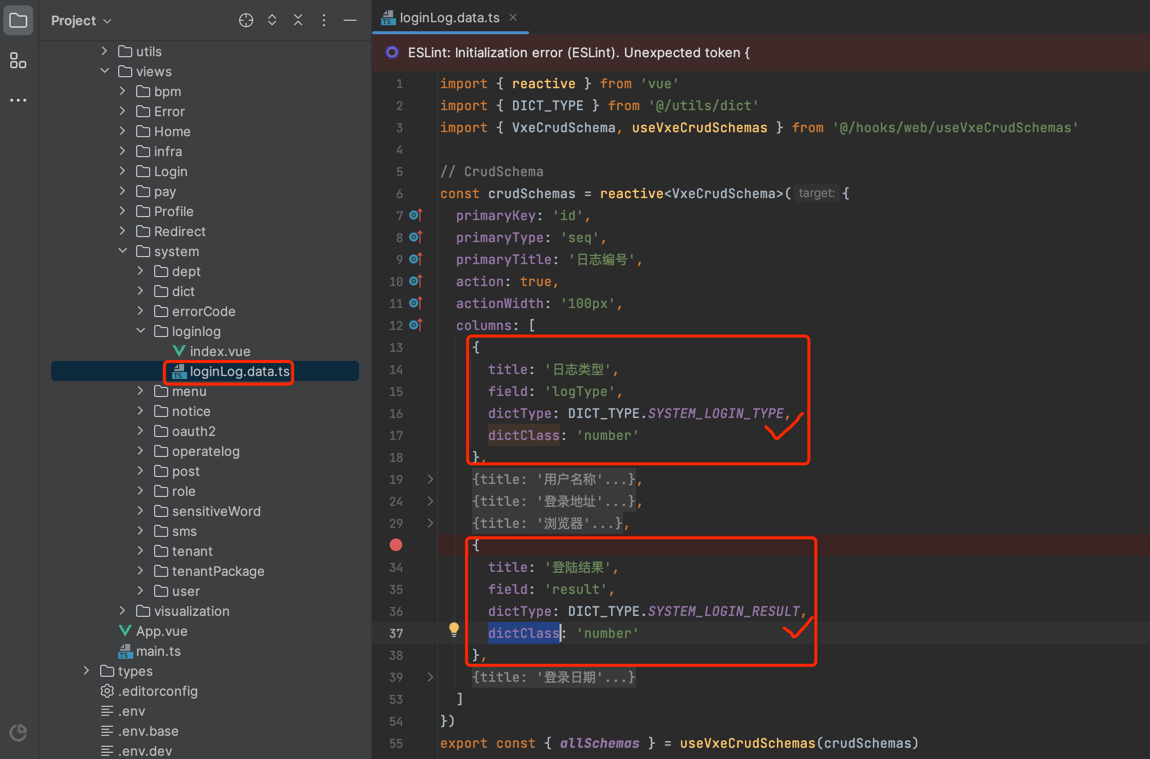
Task: Toggle the red breakpoint in the gutter
Action: point(396,545)
